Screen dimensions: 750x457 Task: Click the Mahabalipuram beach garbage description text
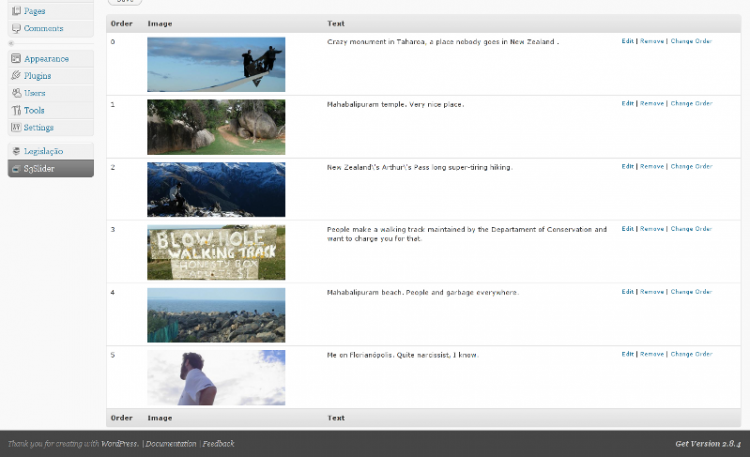point(423,292)
